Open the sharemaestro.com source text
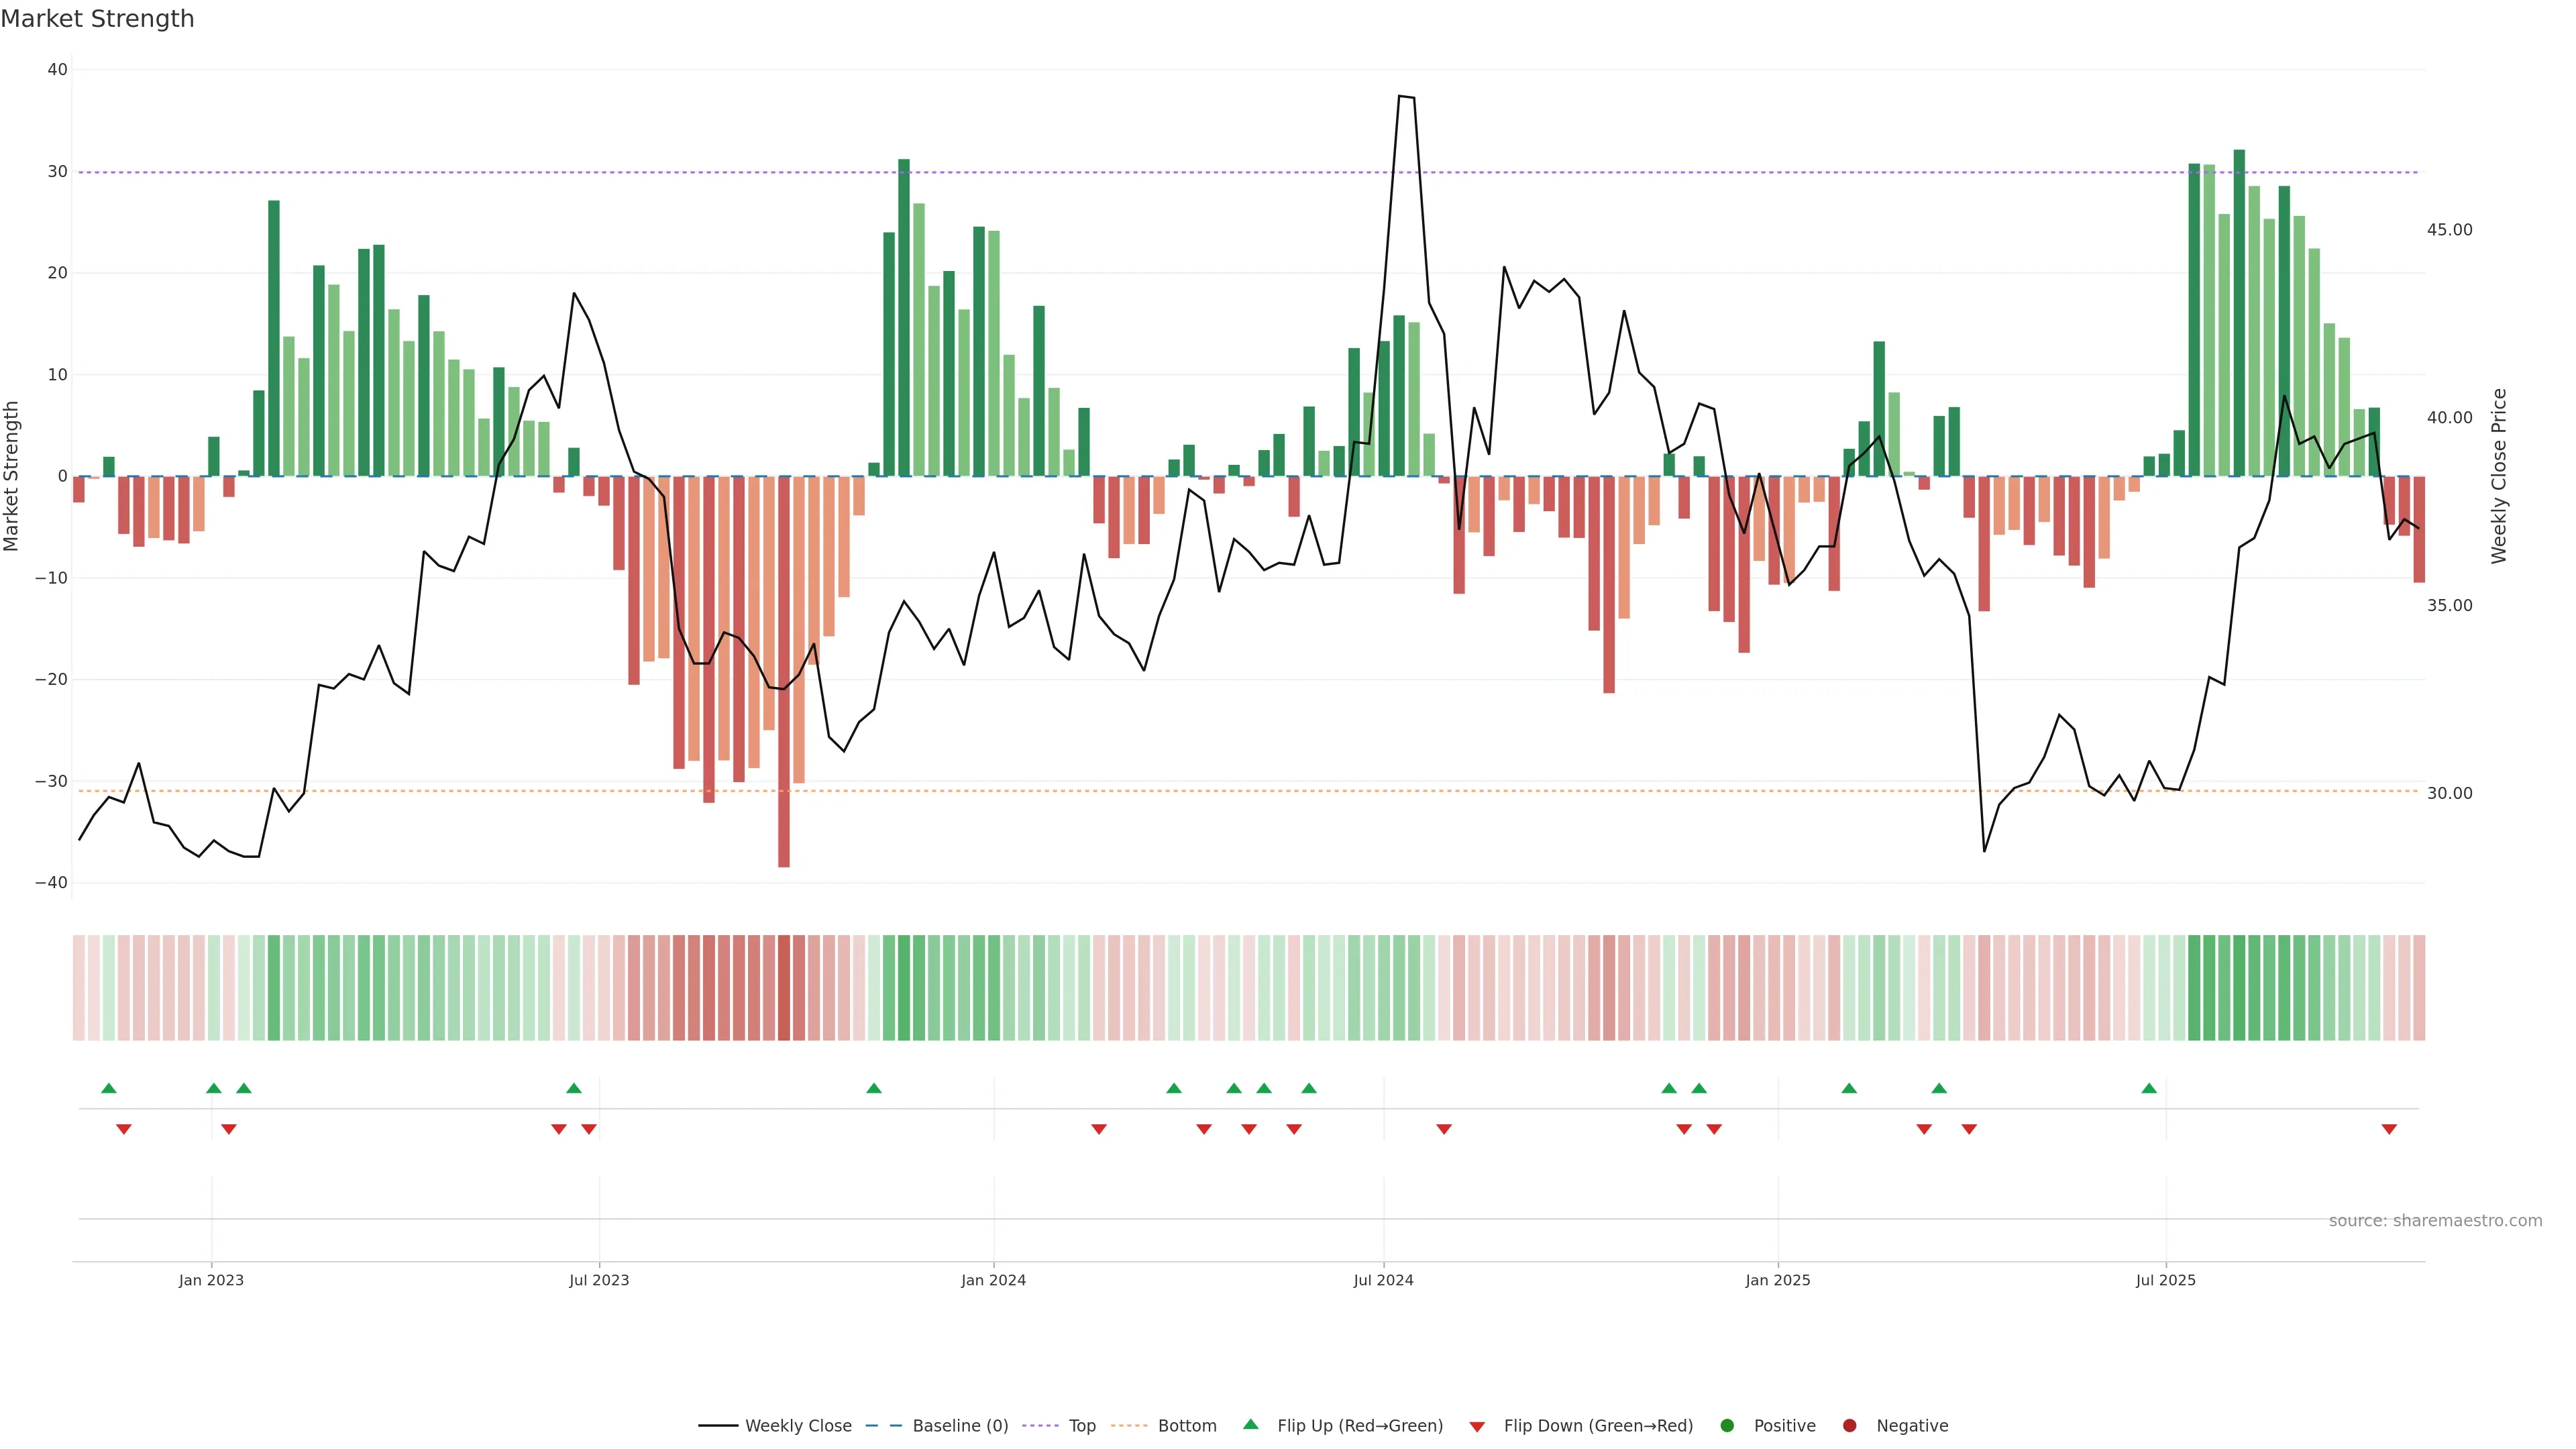This screenshot has height=1449, width=2576. click(2435, 1220)
